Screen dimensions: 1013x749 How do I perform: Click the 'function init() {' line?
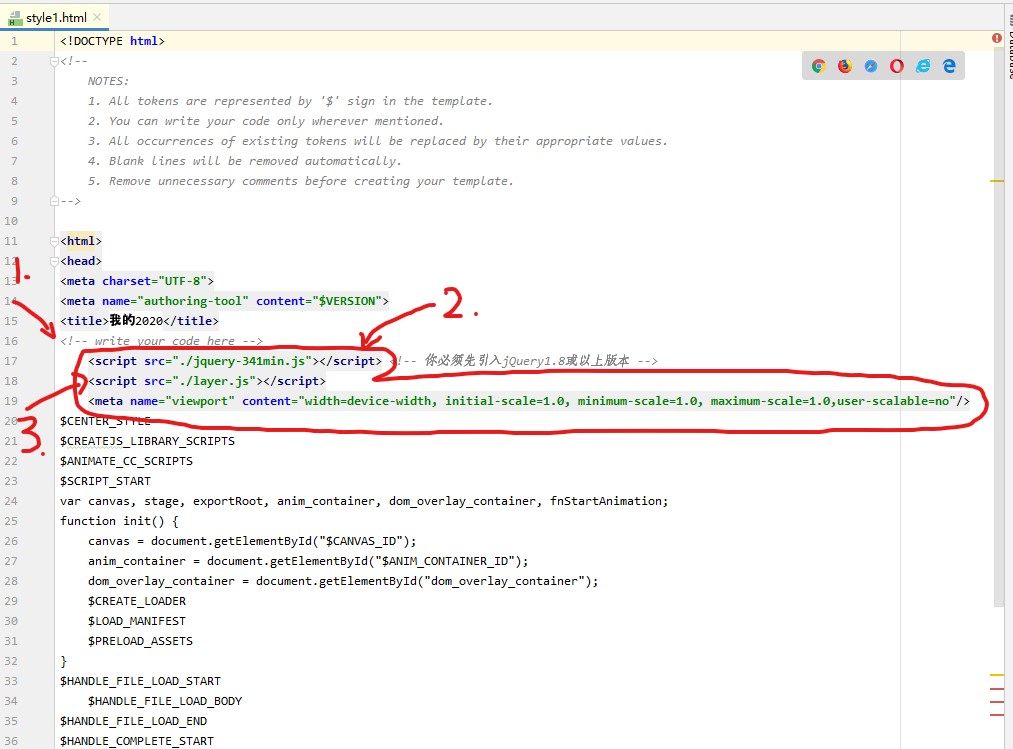coord(120,522)
